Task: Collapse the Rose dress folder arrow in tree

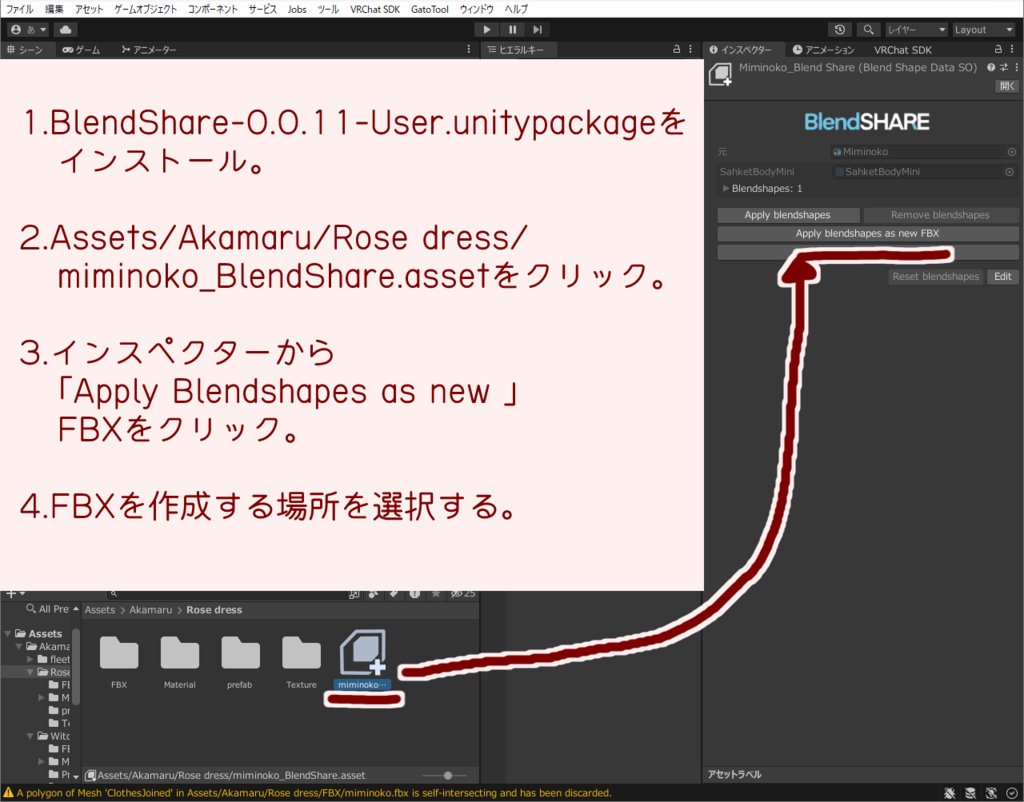Action: click(x=30, y=672)
